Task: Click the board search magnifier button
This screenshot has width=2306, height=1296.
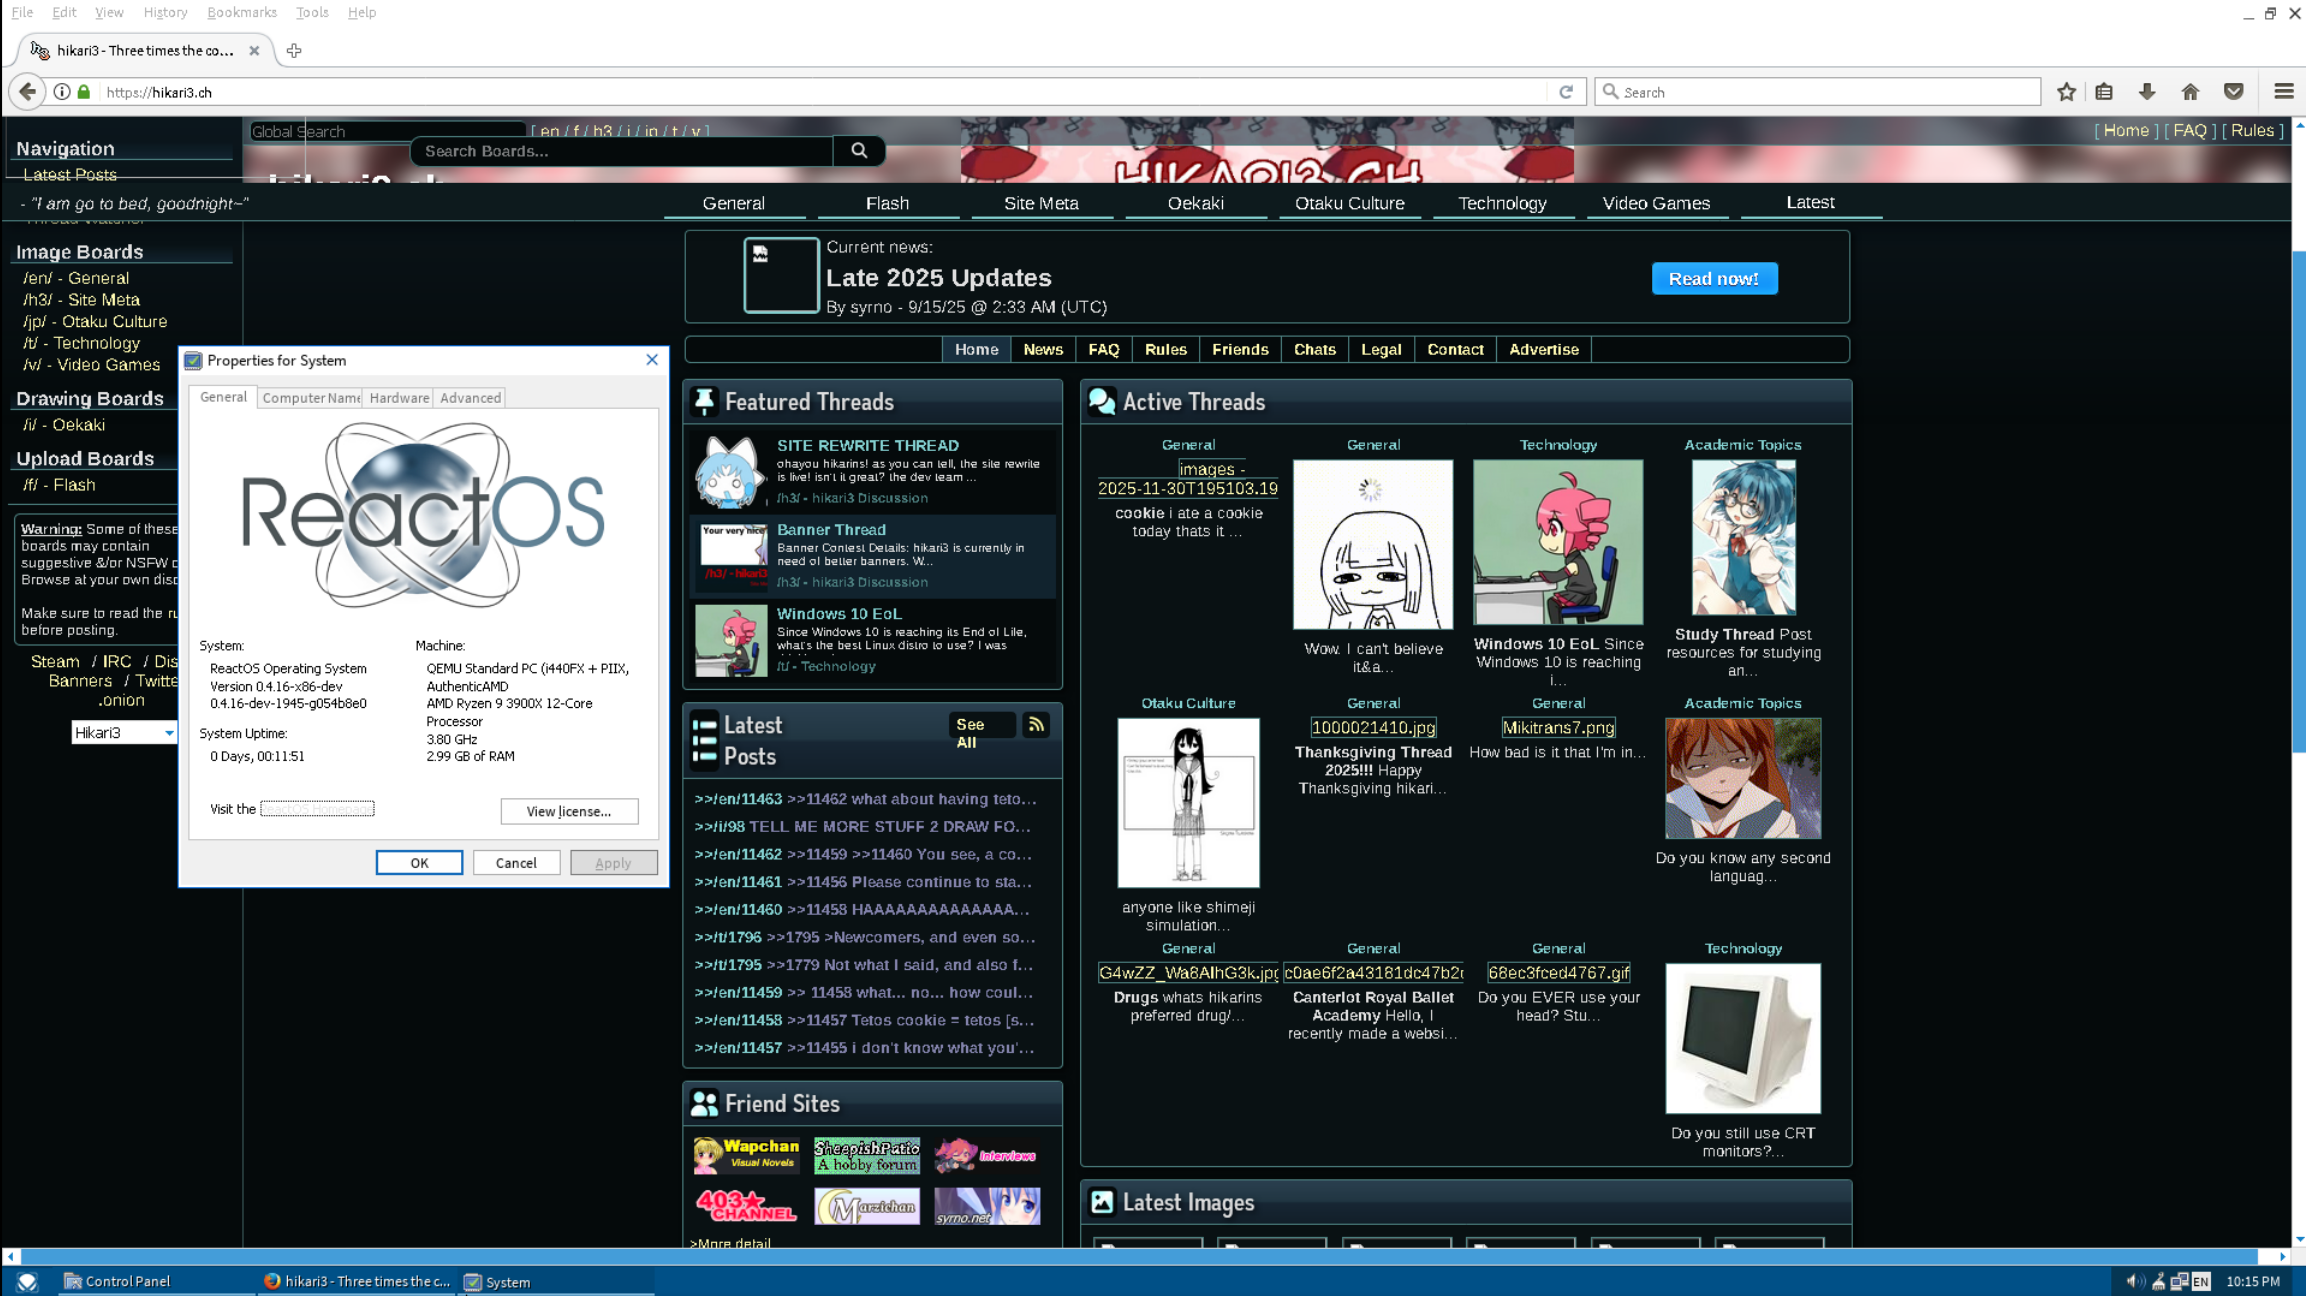Action: coord(859,151)
